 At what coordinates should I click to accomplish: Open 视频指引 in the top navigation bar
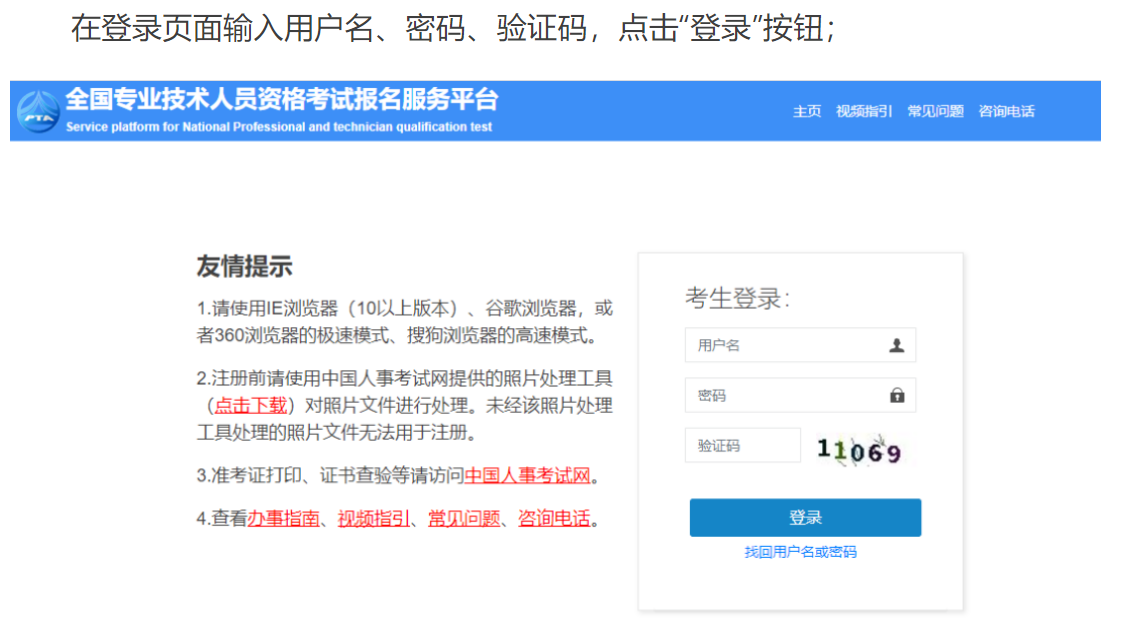pos(864,111)
